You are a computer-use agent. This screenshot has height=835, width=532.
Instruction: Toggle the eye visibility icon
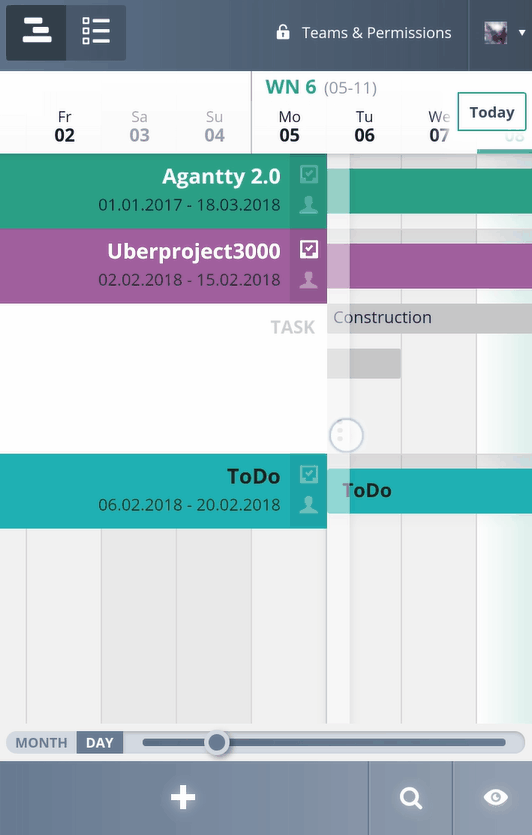tap(495, 797)
